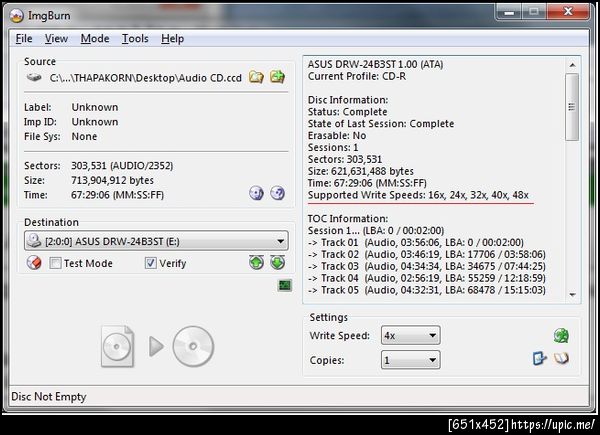Open the small green log window icon
The height and width of the screenshot is (435, 600).
(x=285, y=285)
